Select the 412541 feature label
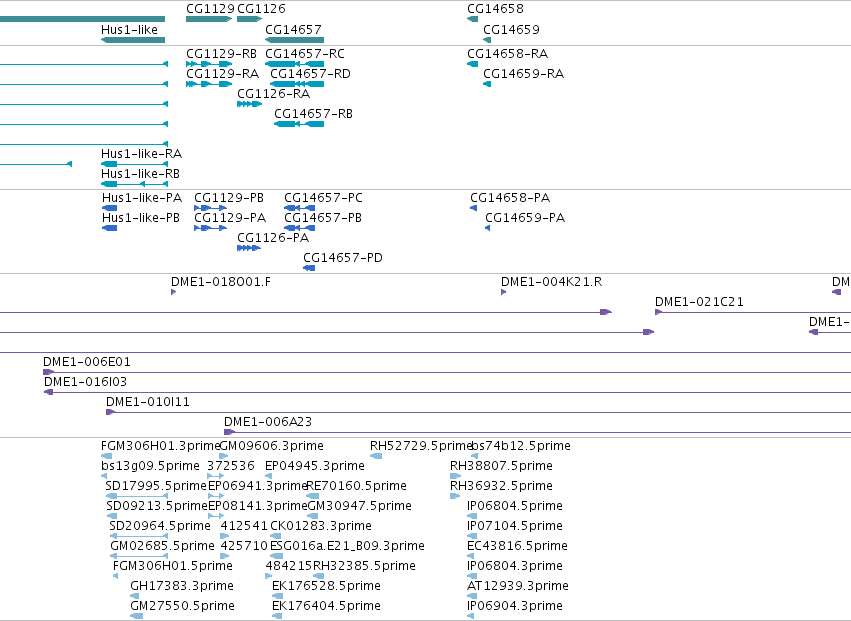The height and width of the screenshot is (621, 851). pyautogui.click(x=244, y=527)
